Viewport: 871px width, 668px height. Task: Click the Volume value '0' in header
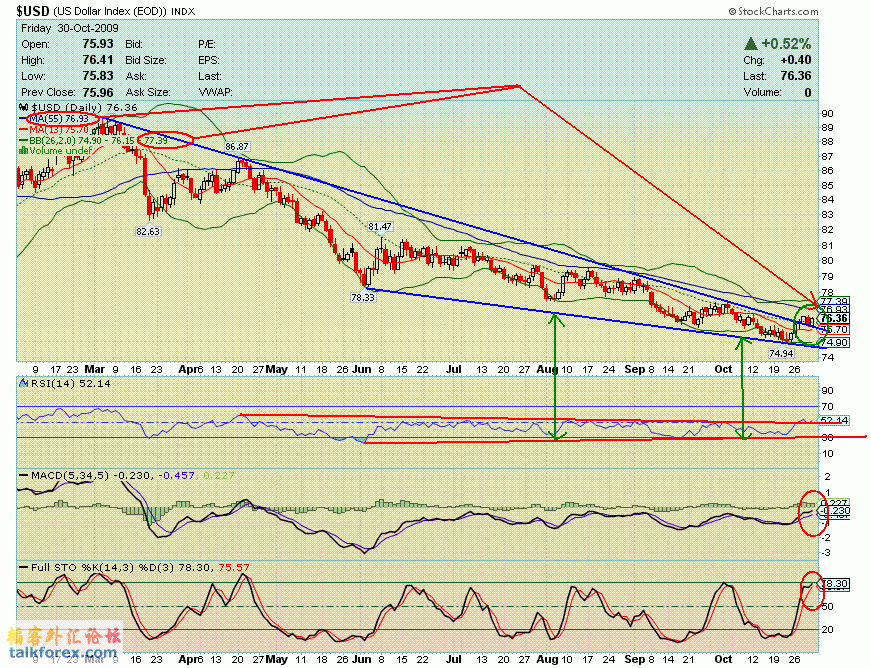click(x=808, y=92)
